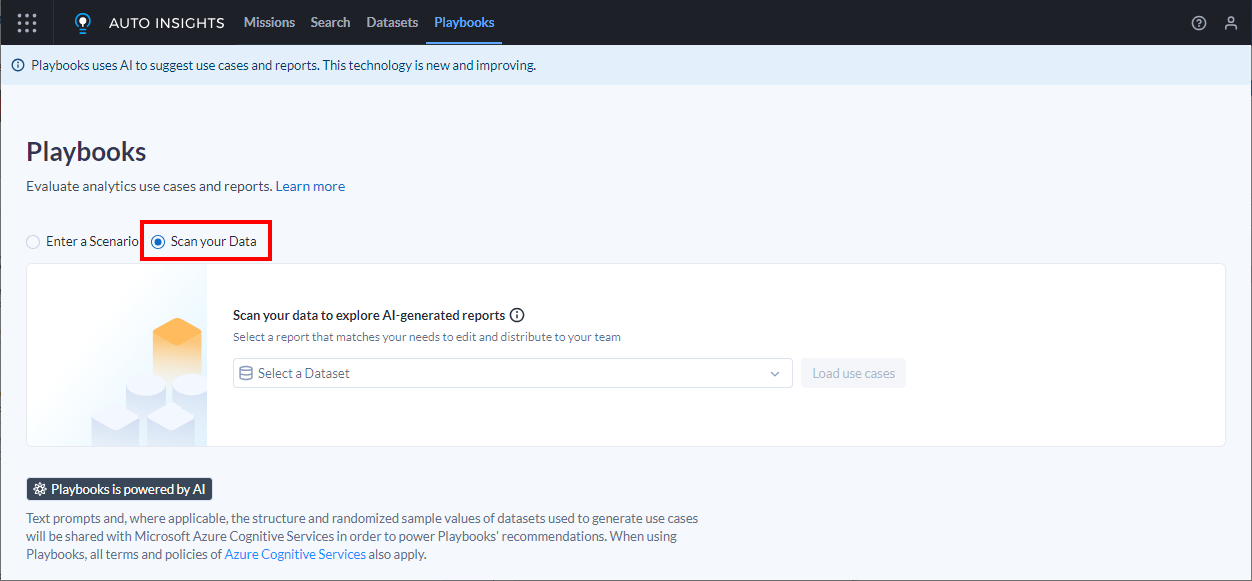Expand the Select a Dataset chevron
Viewport: 1252px width, 581px height.
point(775,374)
